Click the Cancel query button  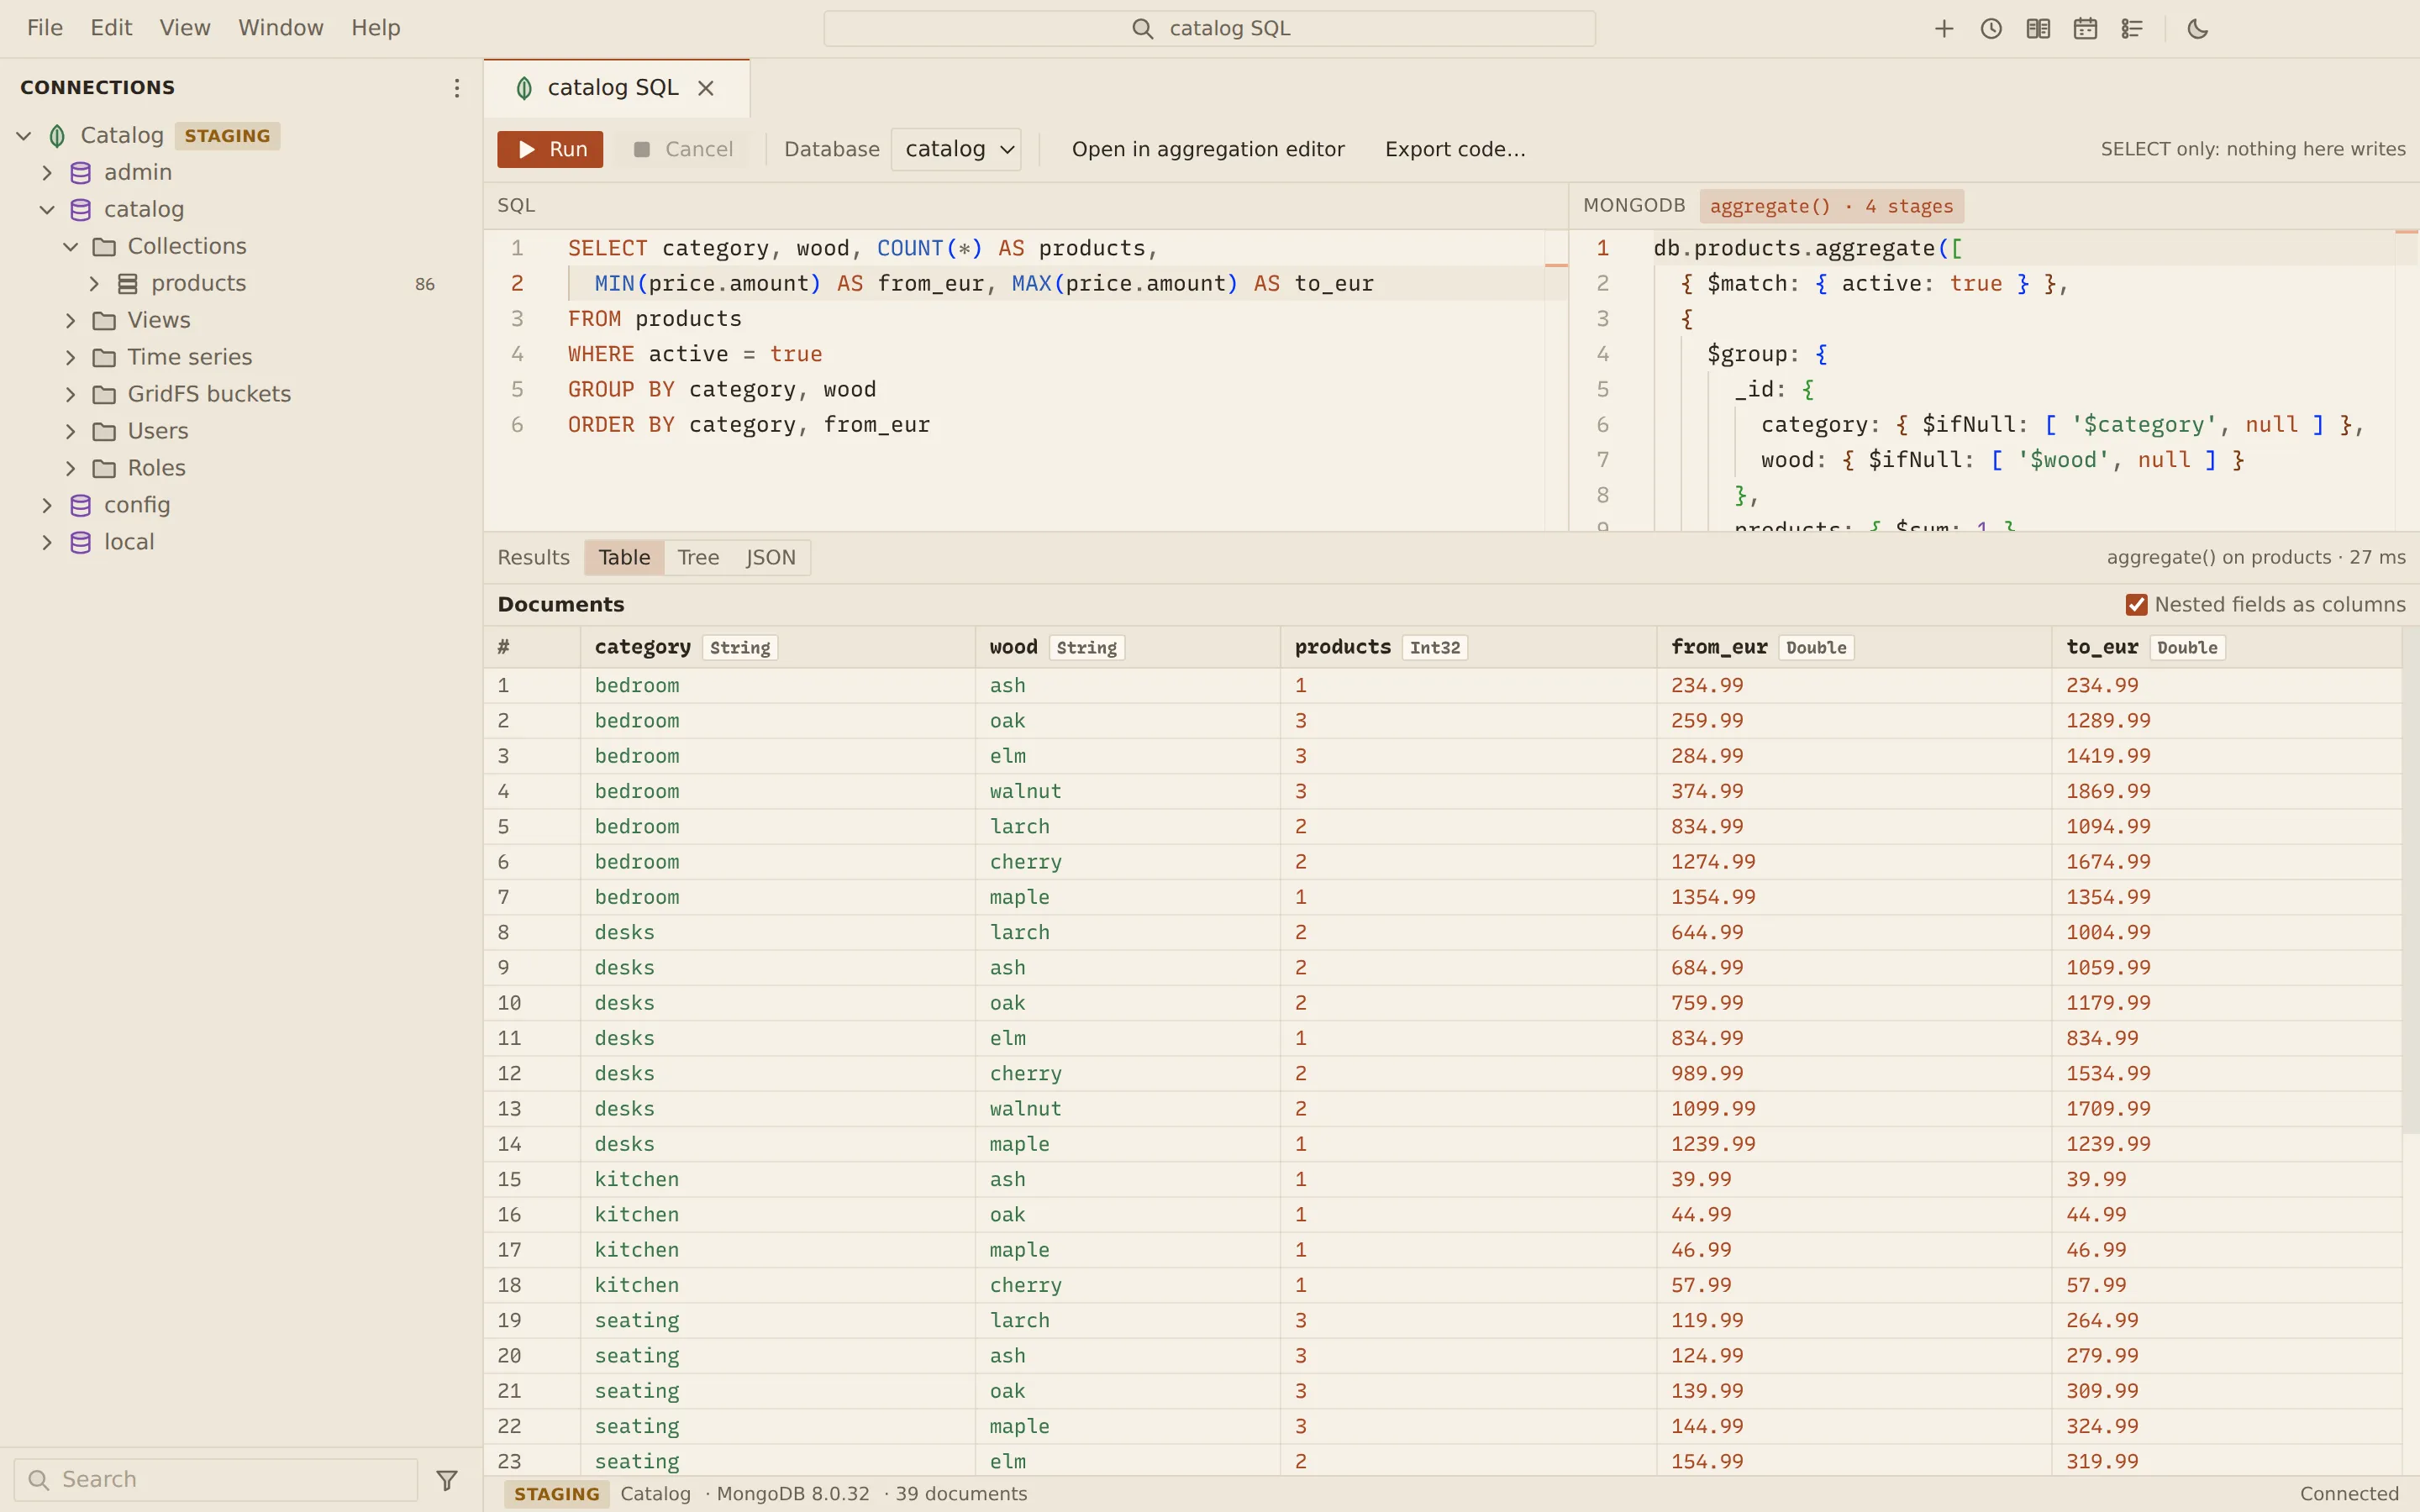pyautogui.click(x=684, y=150)
